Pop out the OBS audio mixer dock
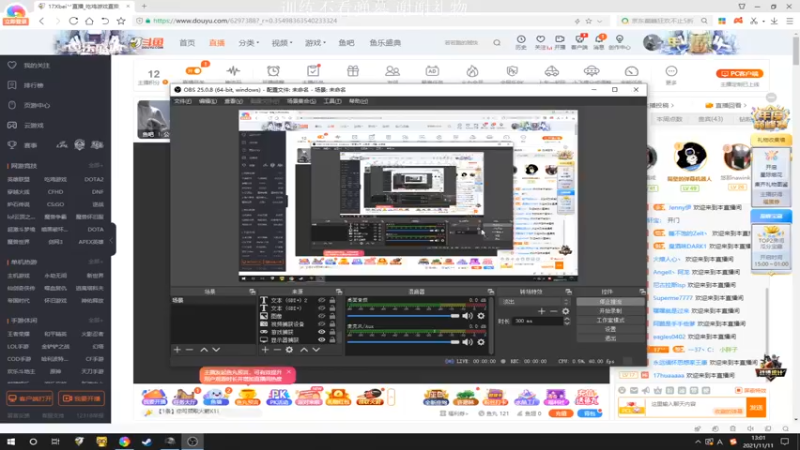 coord(490,291)
